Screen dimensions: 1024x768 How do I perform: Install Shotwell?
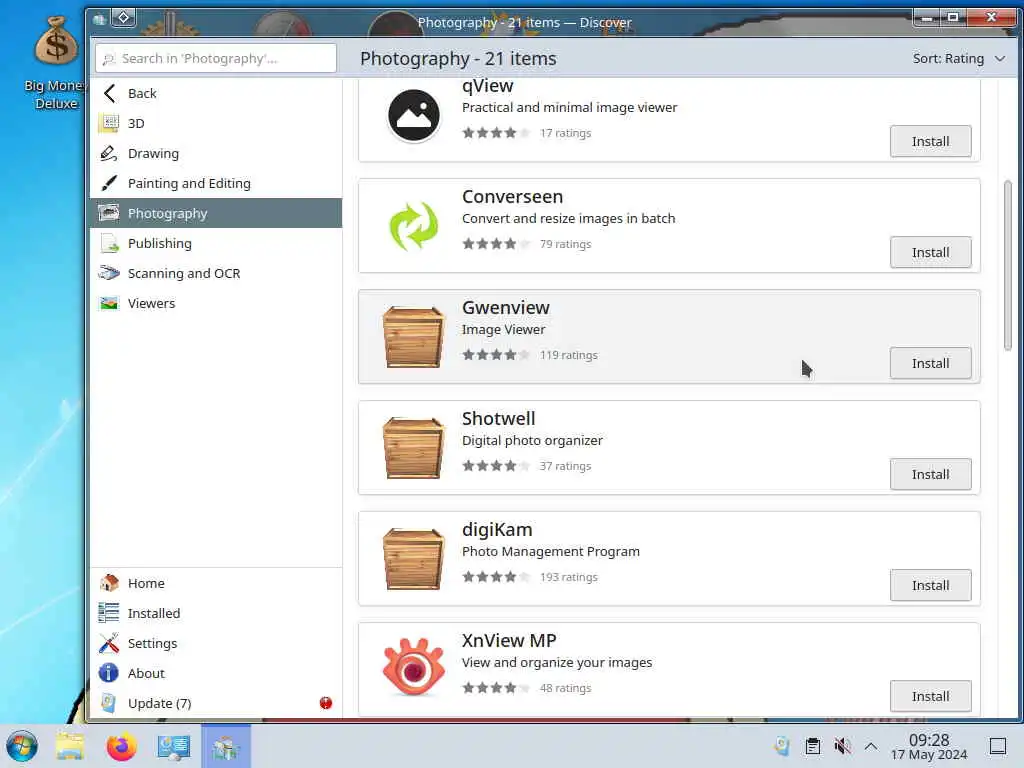pyautogui.click(x=930, y=474)
